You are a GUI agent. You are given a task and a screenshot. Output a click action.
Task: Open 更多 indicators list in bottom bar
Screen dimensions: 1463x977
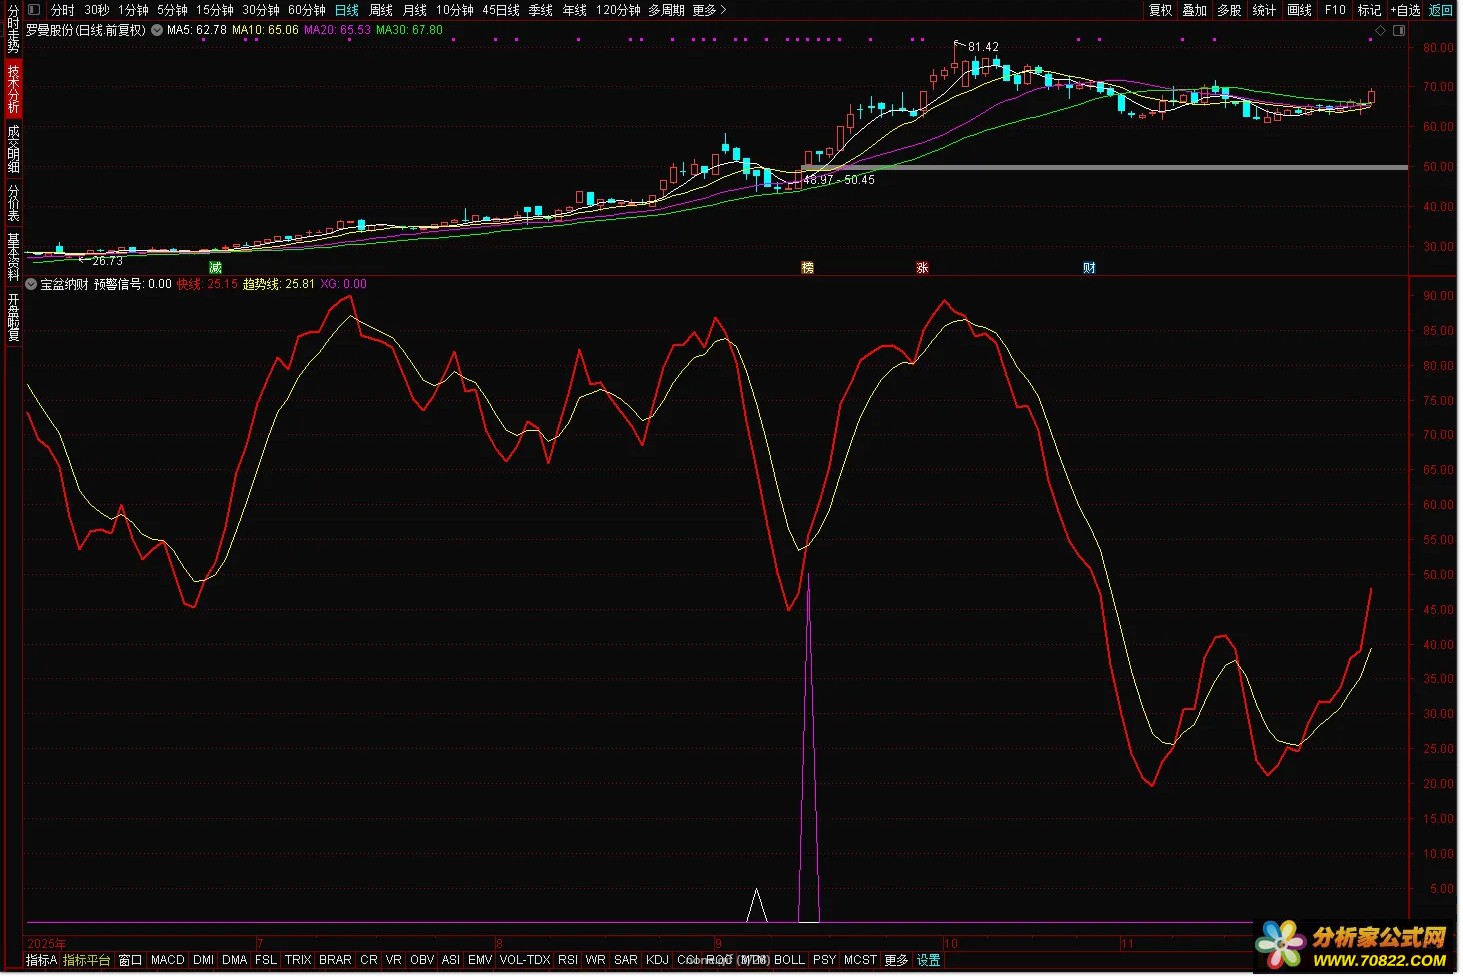(x=896, y=960)
